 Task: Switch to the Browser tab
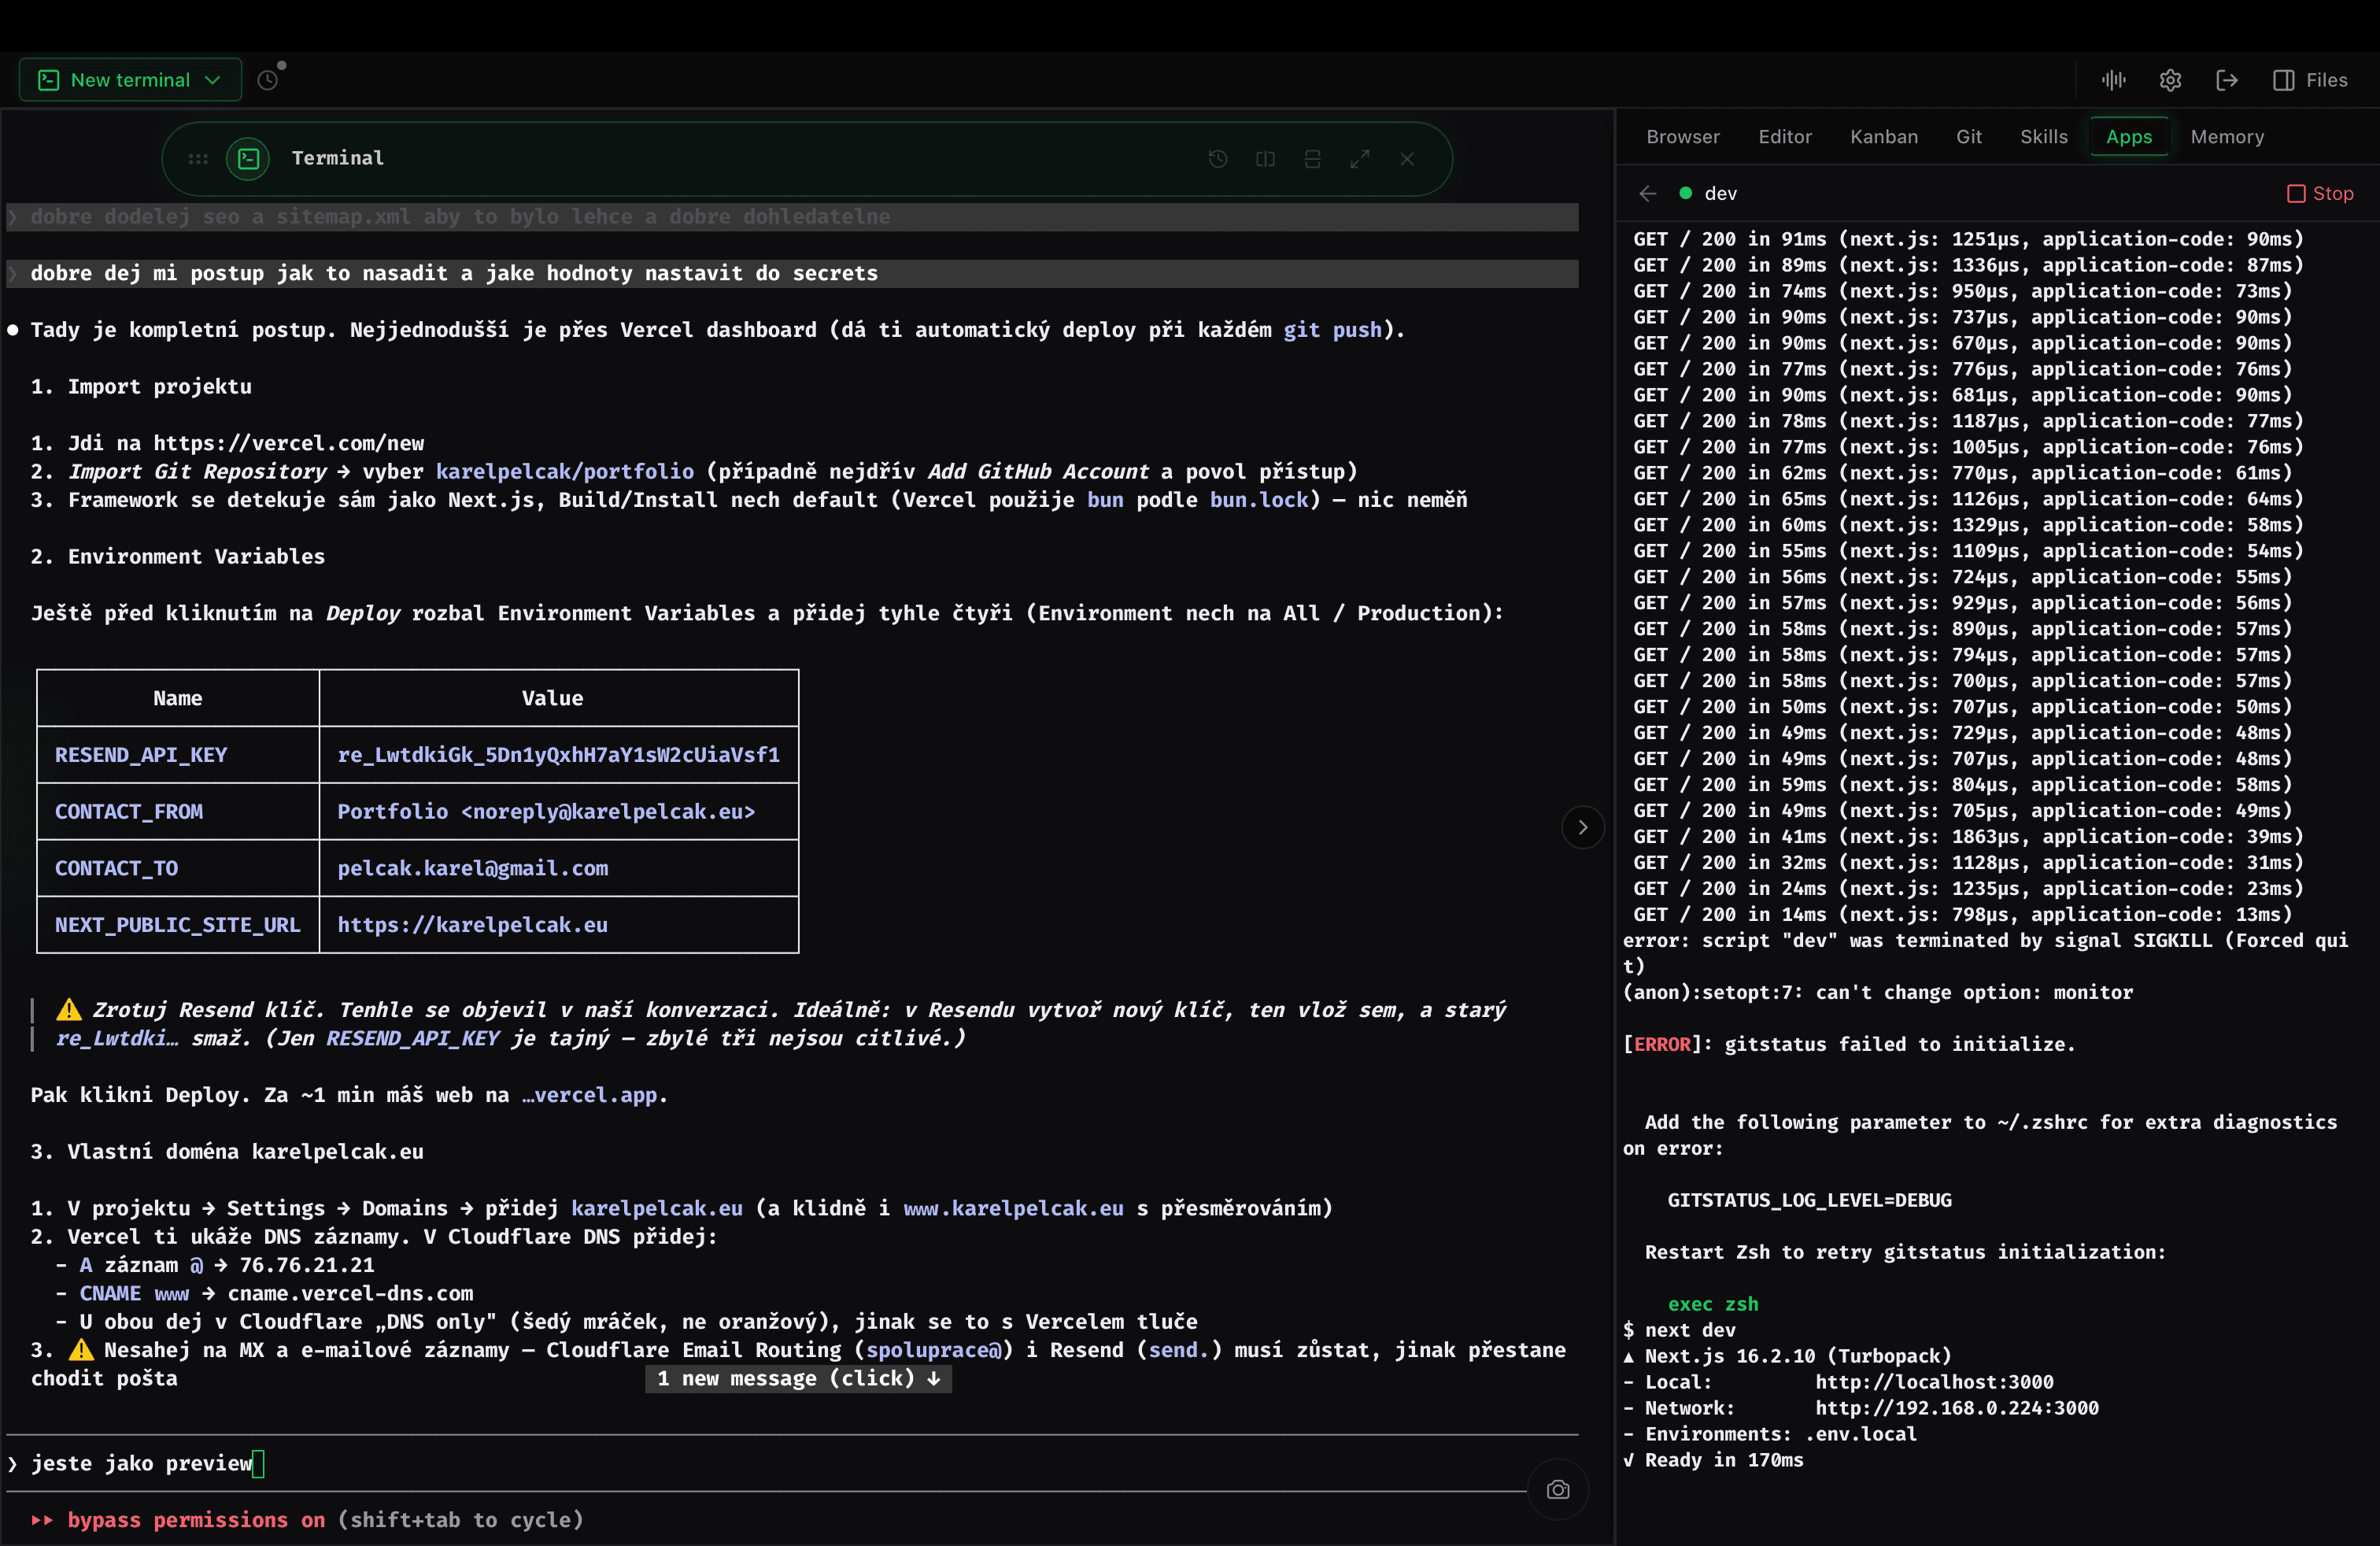(x=1683, y=137)
